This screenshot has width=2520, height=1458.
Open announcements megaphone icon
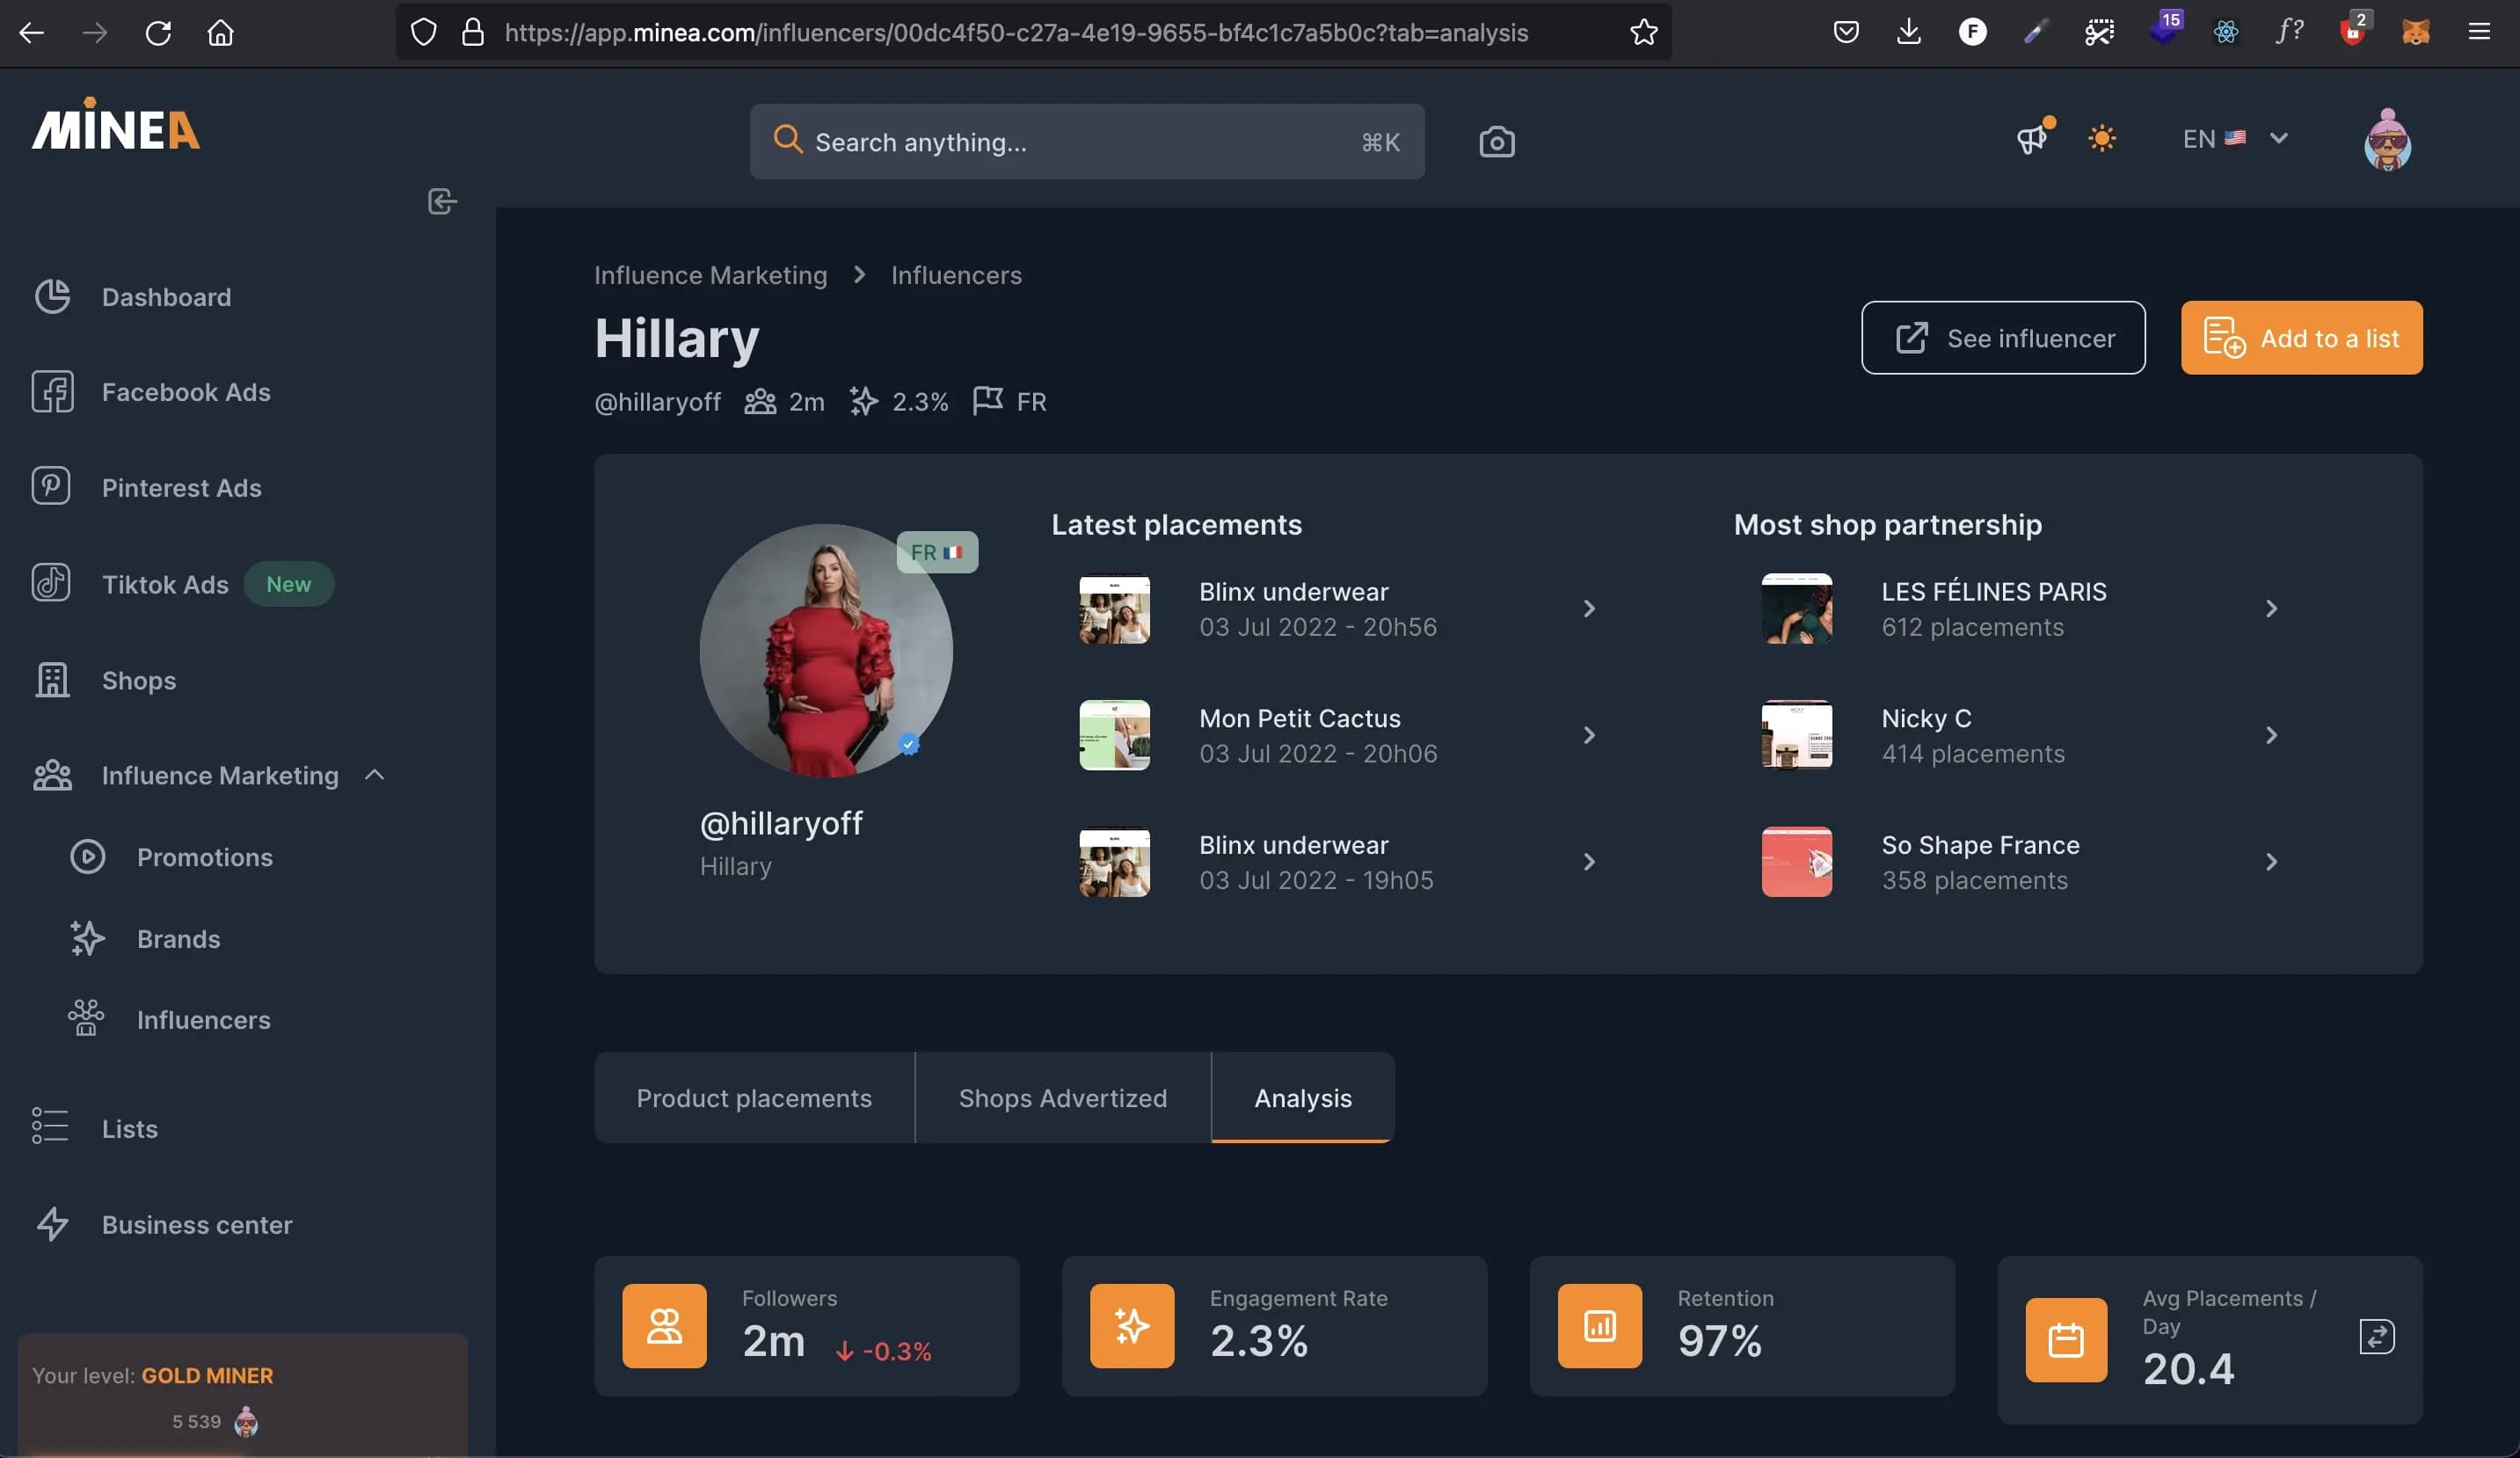(x=2033, y=138)
